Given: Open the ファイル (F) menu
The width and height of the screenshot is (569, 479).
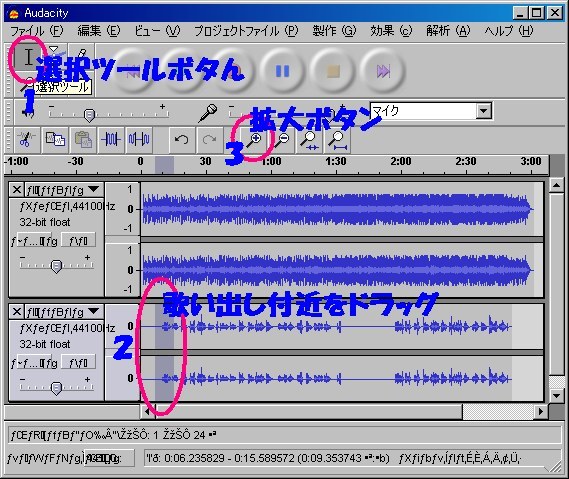Looking at the screenshot, I should (x=37, y=31).
